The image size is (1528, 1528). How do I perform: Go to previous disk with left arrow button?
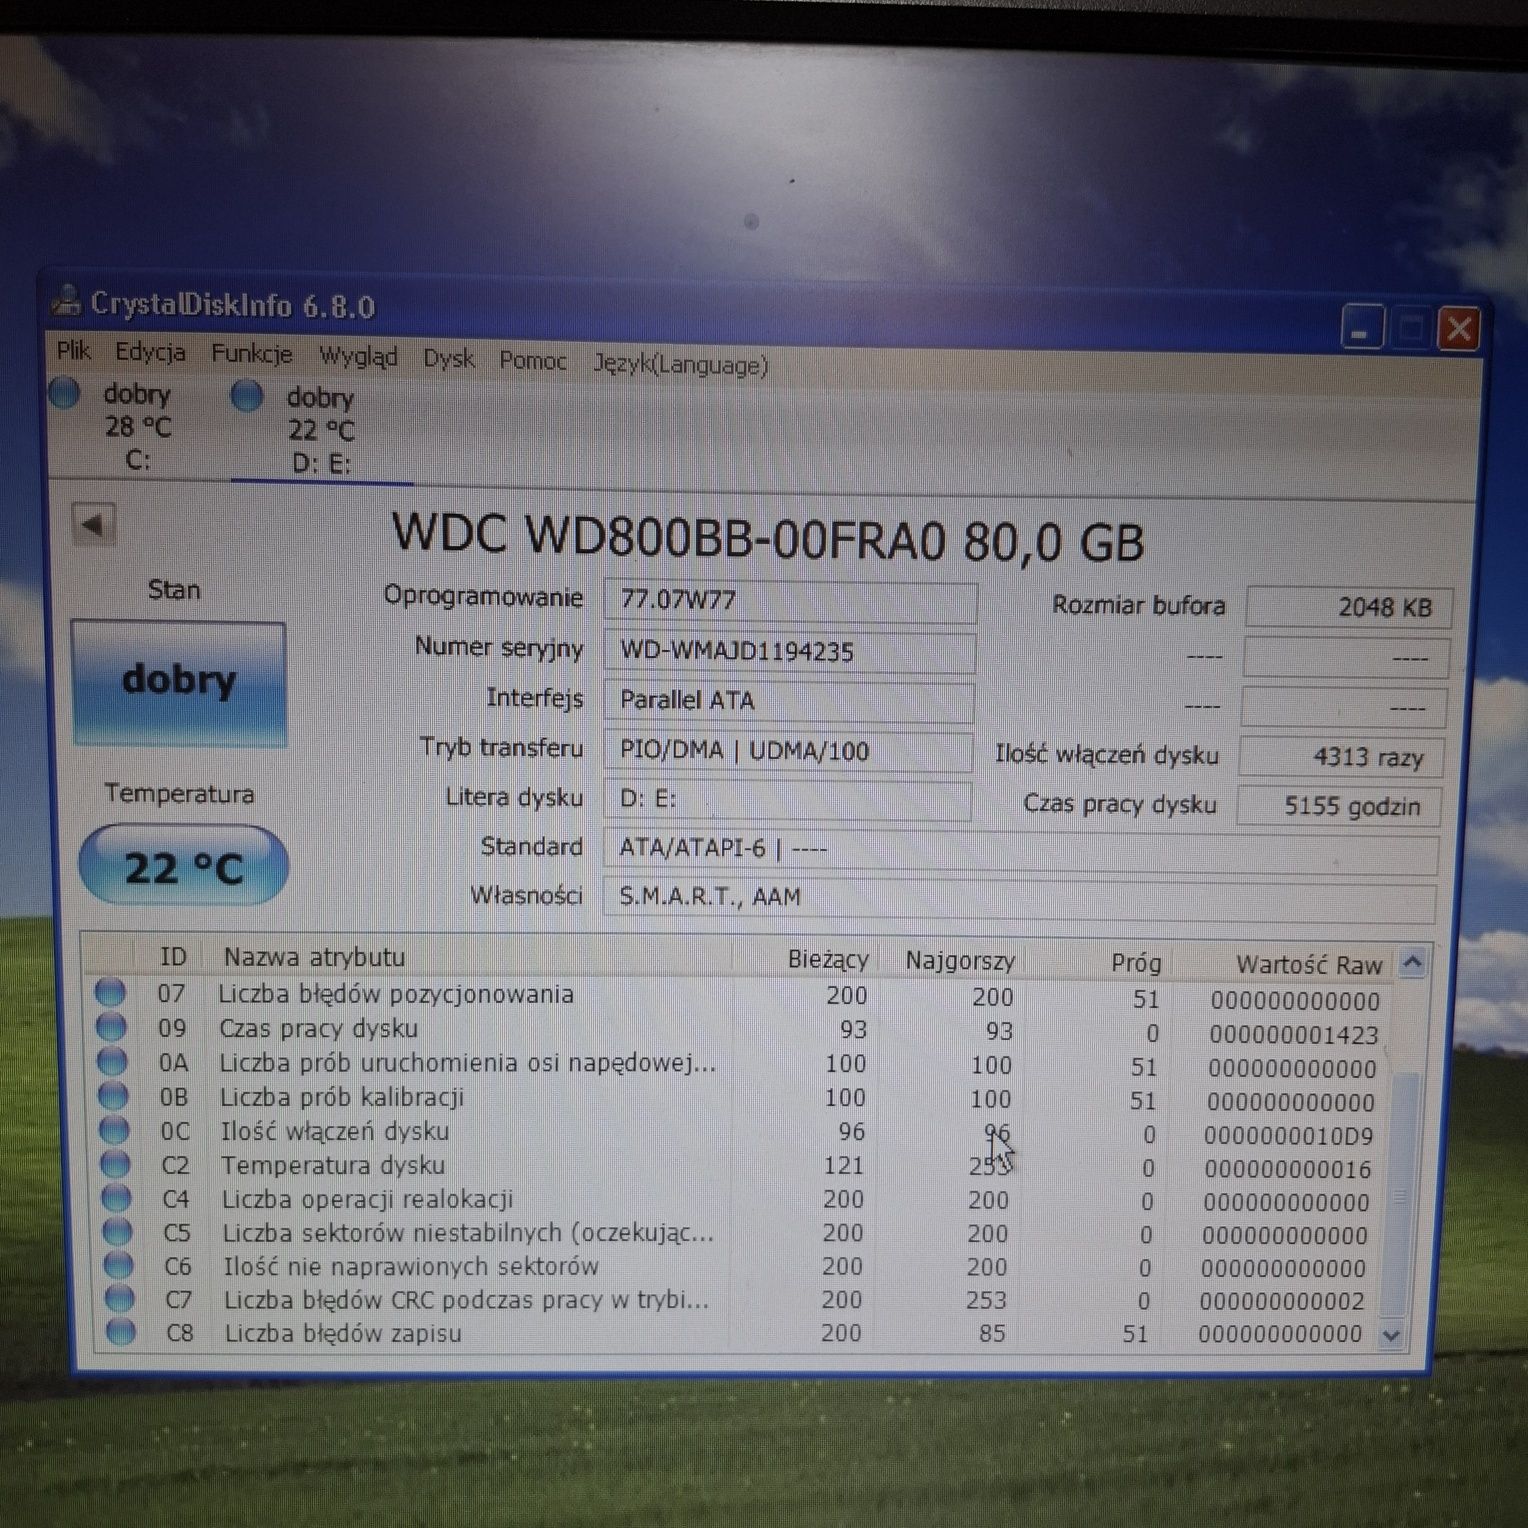(x=93, y=524)
